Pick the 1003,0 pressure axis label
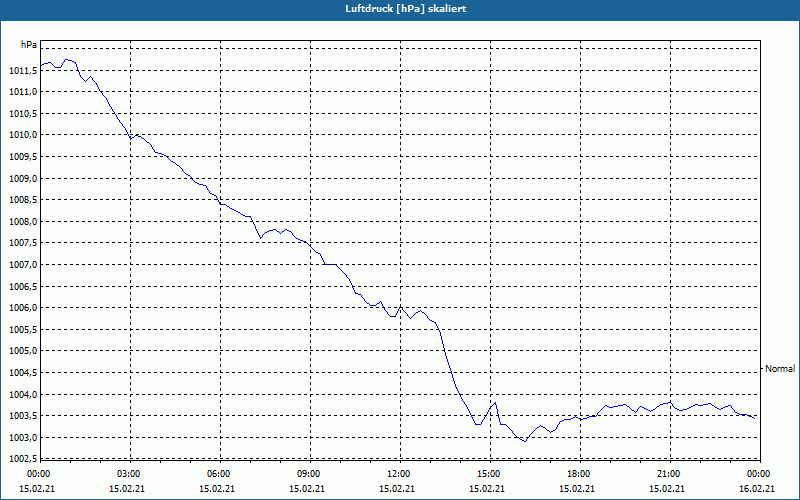Screen dimensions: 800x500 (23, 438)
